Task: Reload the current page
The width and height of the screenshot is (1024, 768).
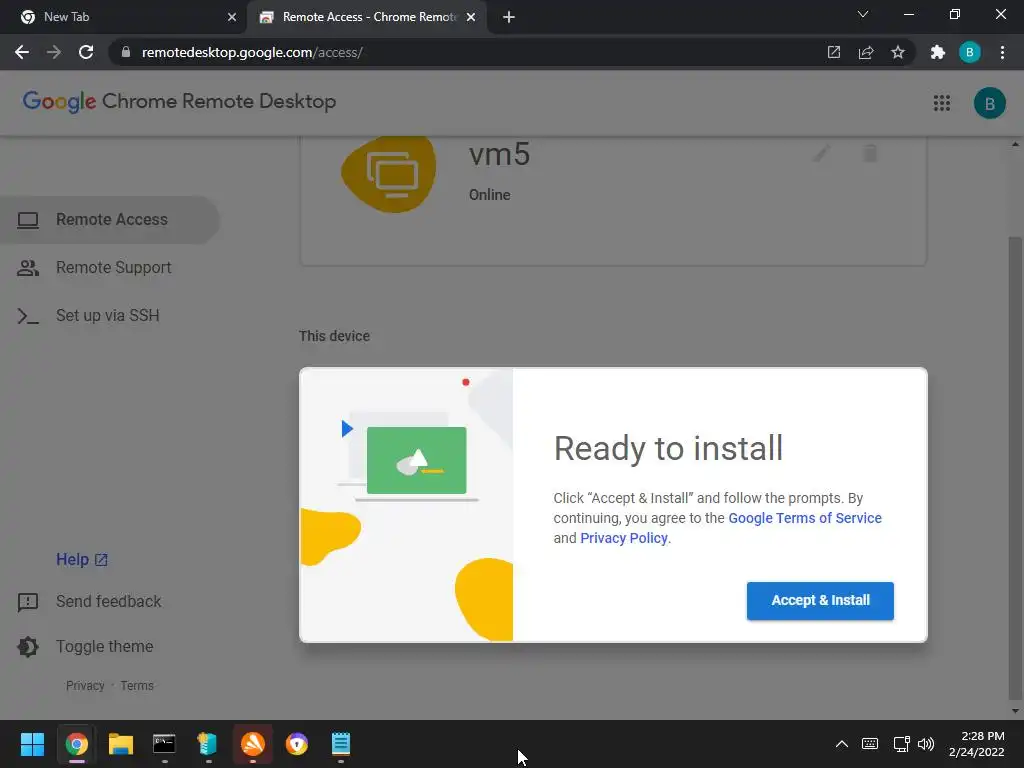Action: pos(86,52)
